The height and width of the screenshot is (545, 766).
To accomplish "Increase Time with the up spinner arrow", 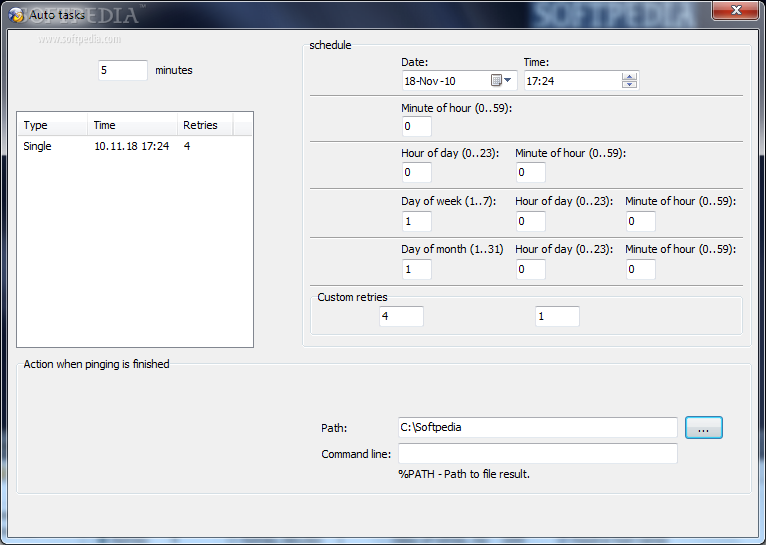I will tap(629, 77).
